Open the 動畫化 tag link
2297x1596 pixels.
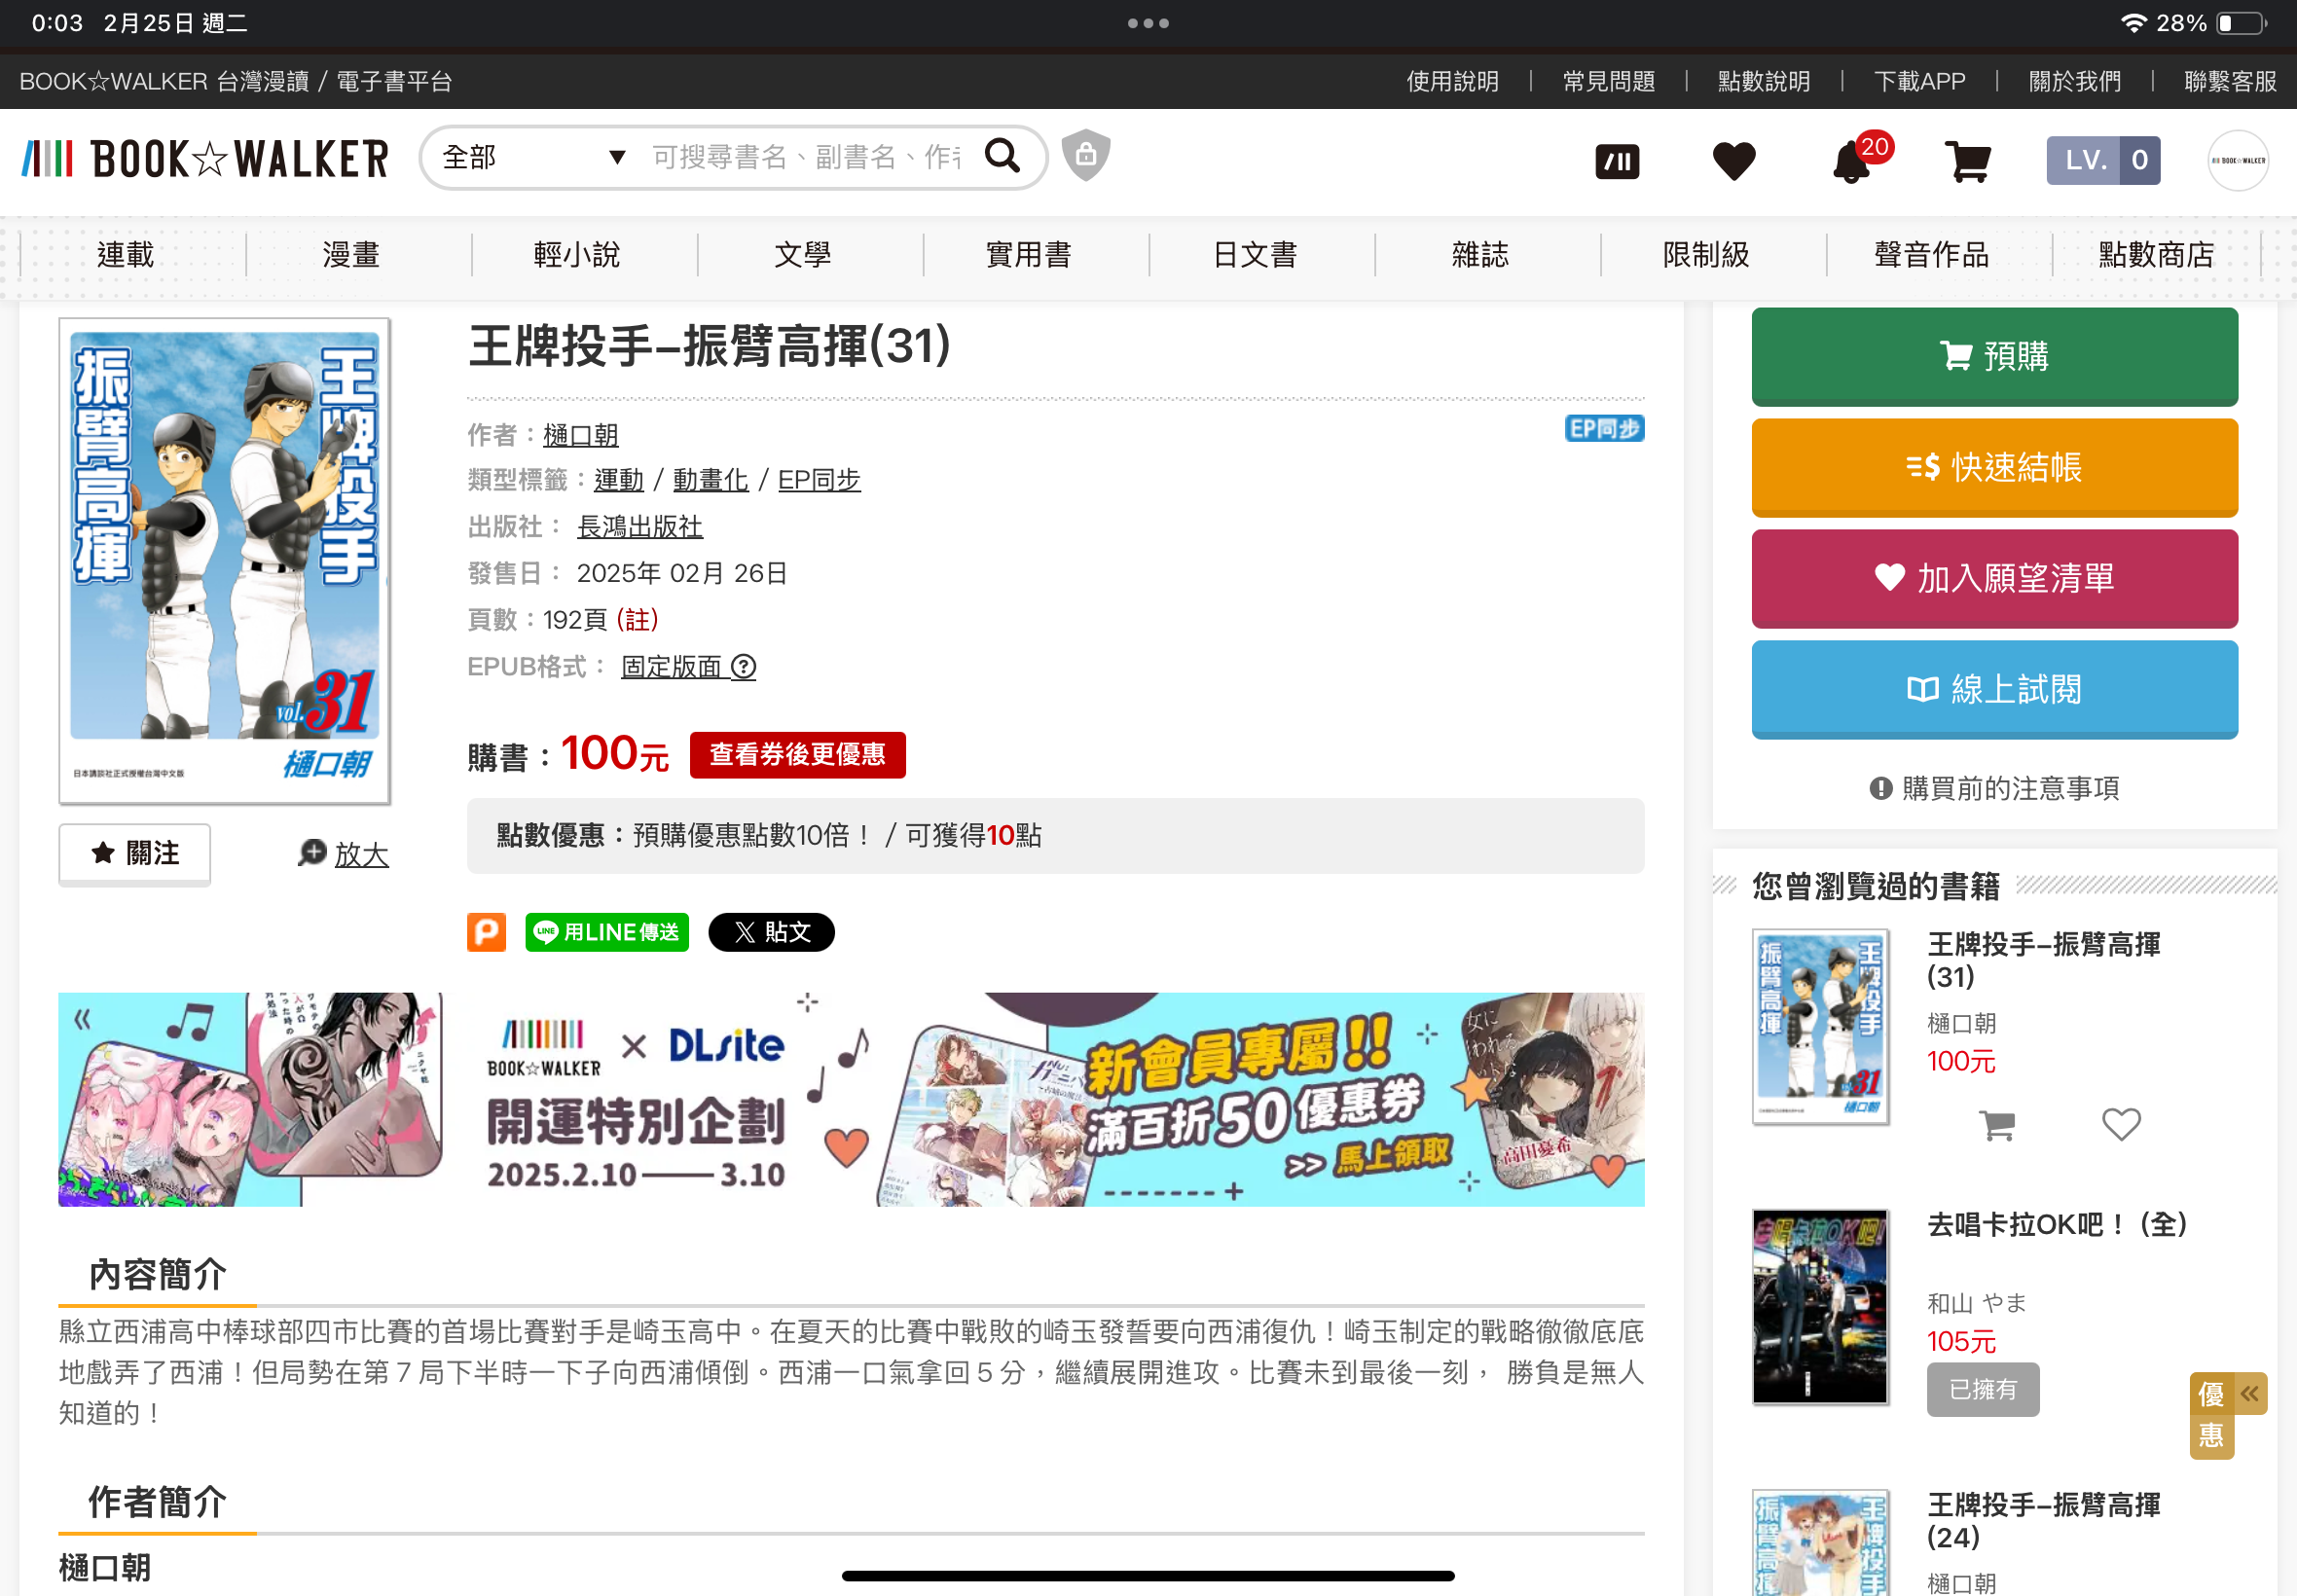coord(710,480)
